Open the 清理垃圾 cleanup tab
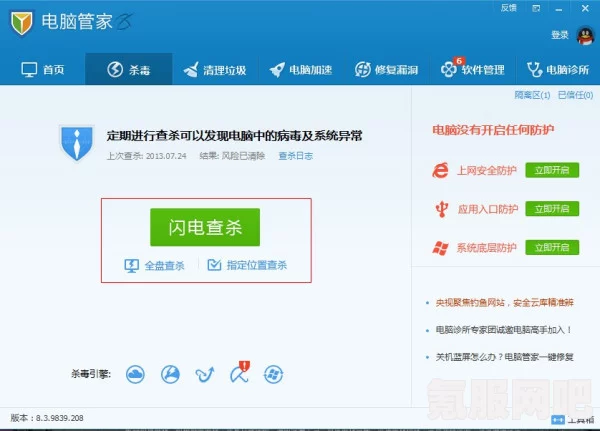 [x=214, y=70]
